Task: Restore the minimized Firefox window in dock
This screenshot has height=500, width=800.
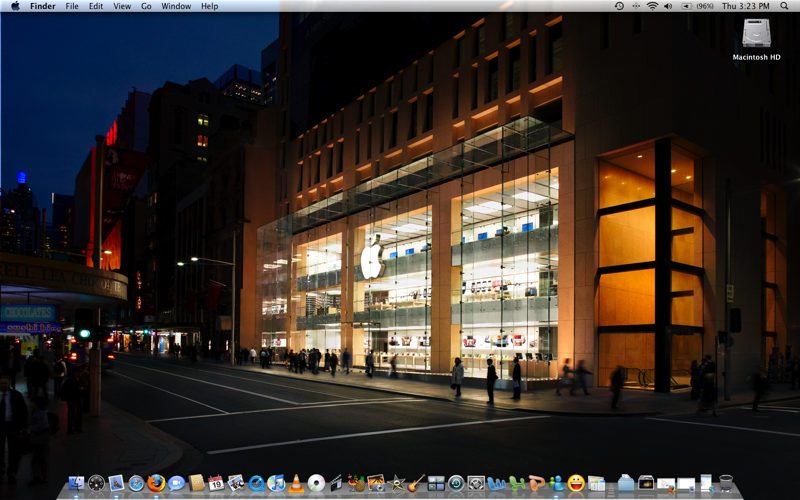Action: coord(666,485)
